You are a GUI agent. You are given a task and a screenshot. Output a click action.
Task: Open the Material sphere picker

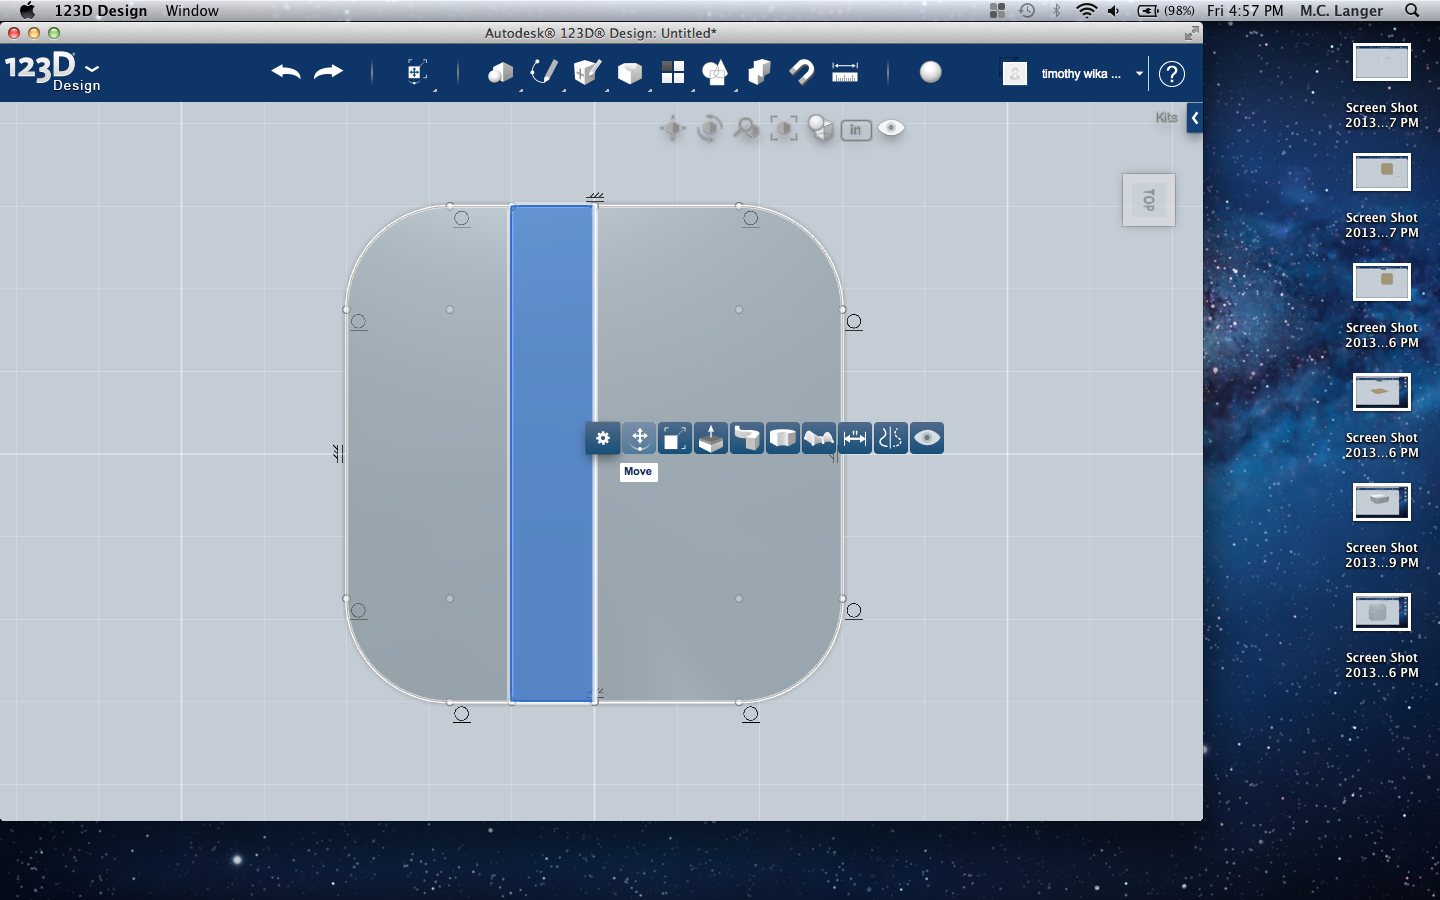pyautogui.click(x=931, y=72)
